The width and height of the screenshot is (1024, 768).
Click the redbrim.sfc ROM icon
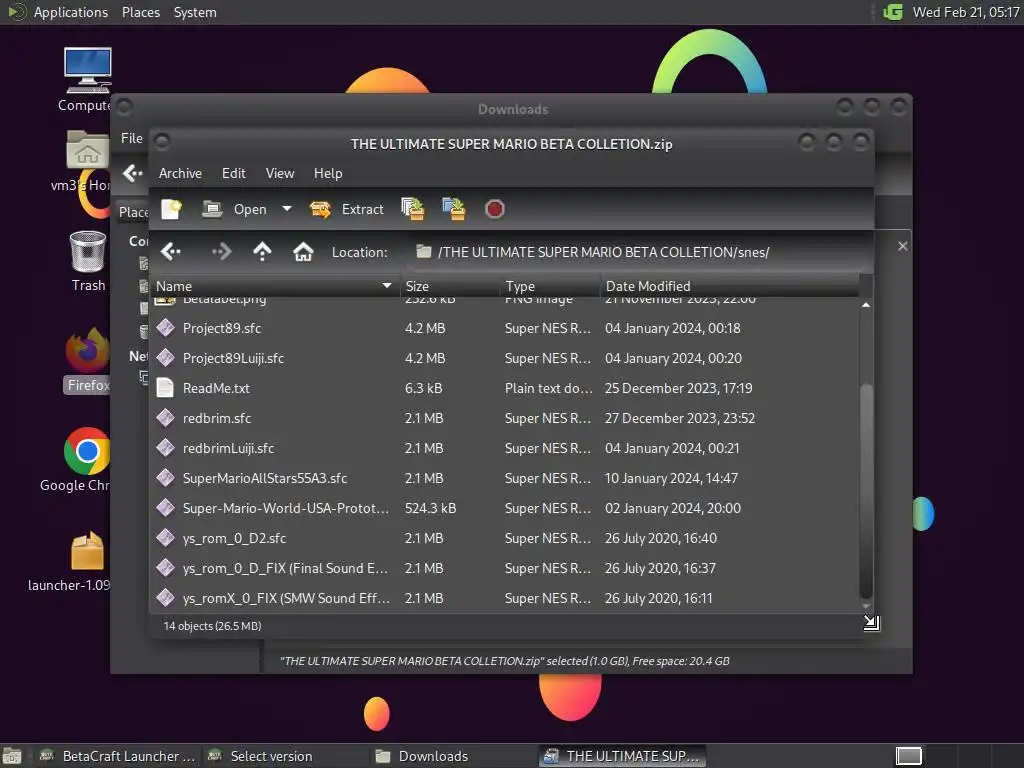click(165, 418)
